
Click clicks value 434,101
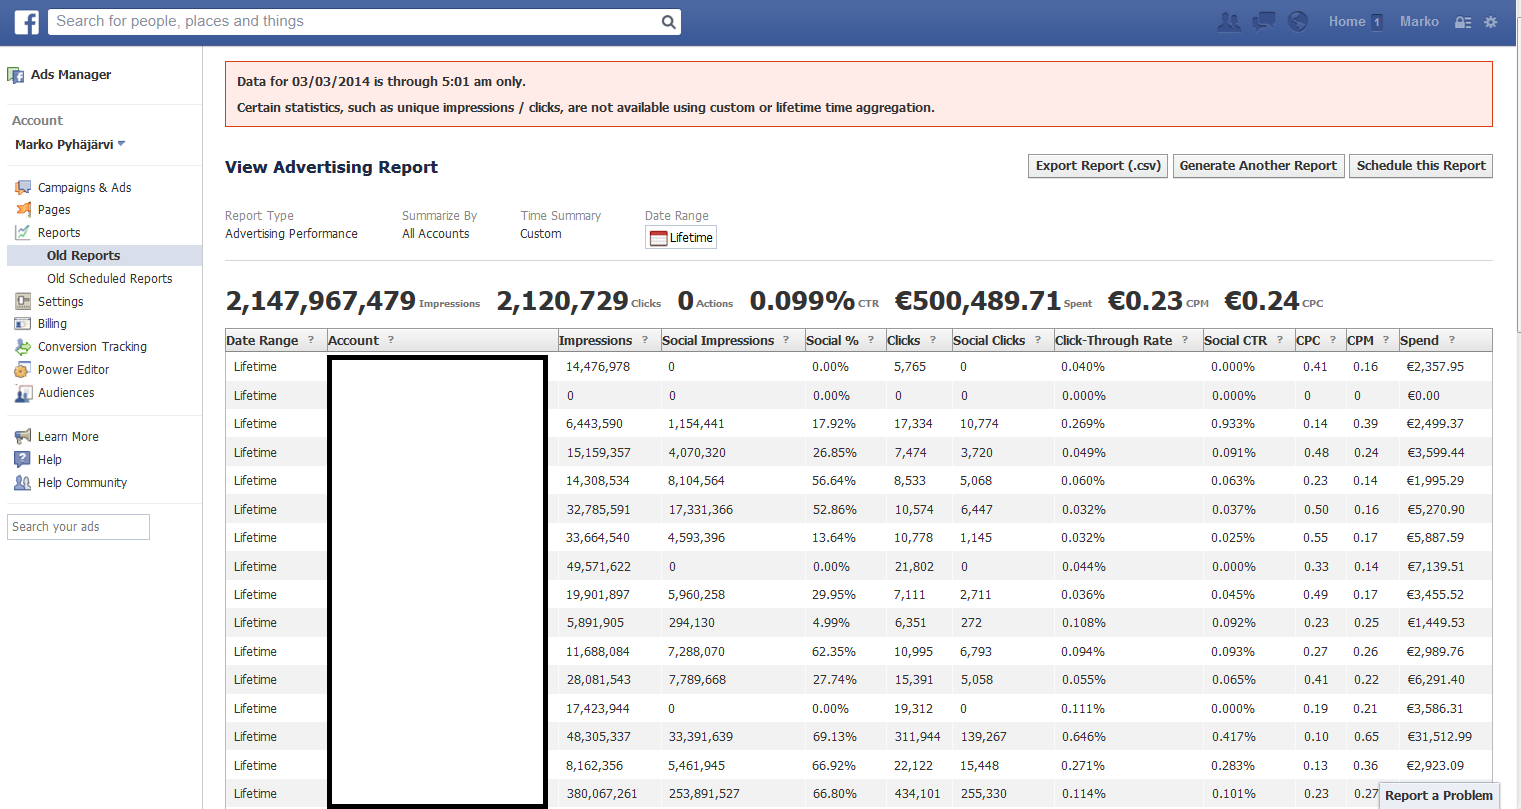pyautogui.click(x=917, y=794)
